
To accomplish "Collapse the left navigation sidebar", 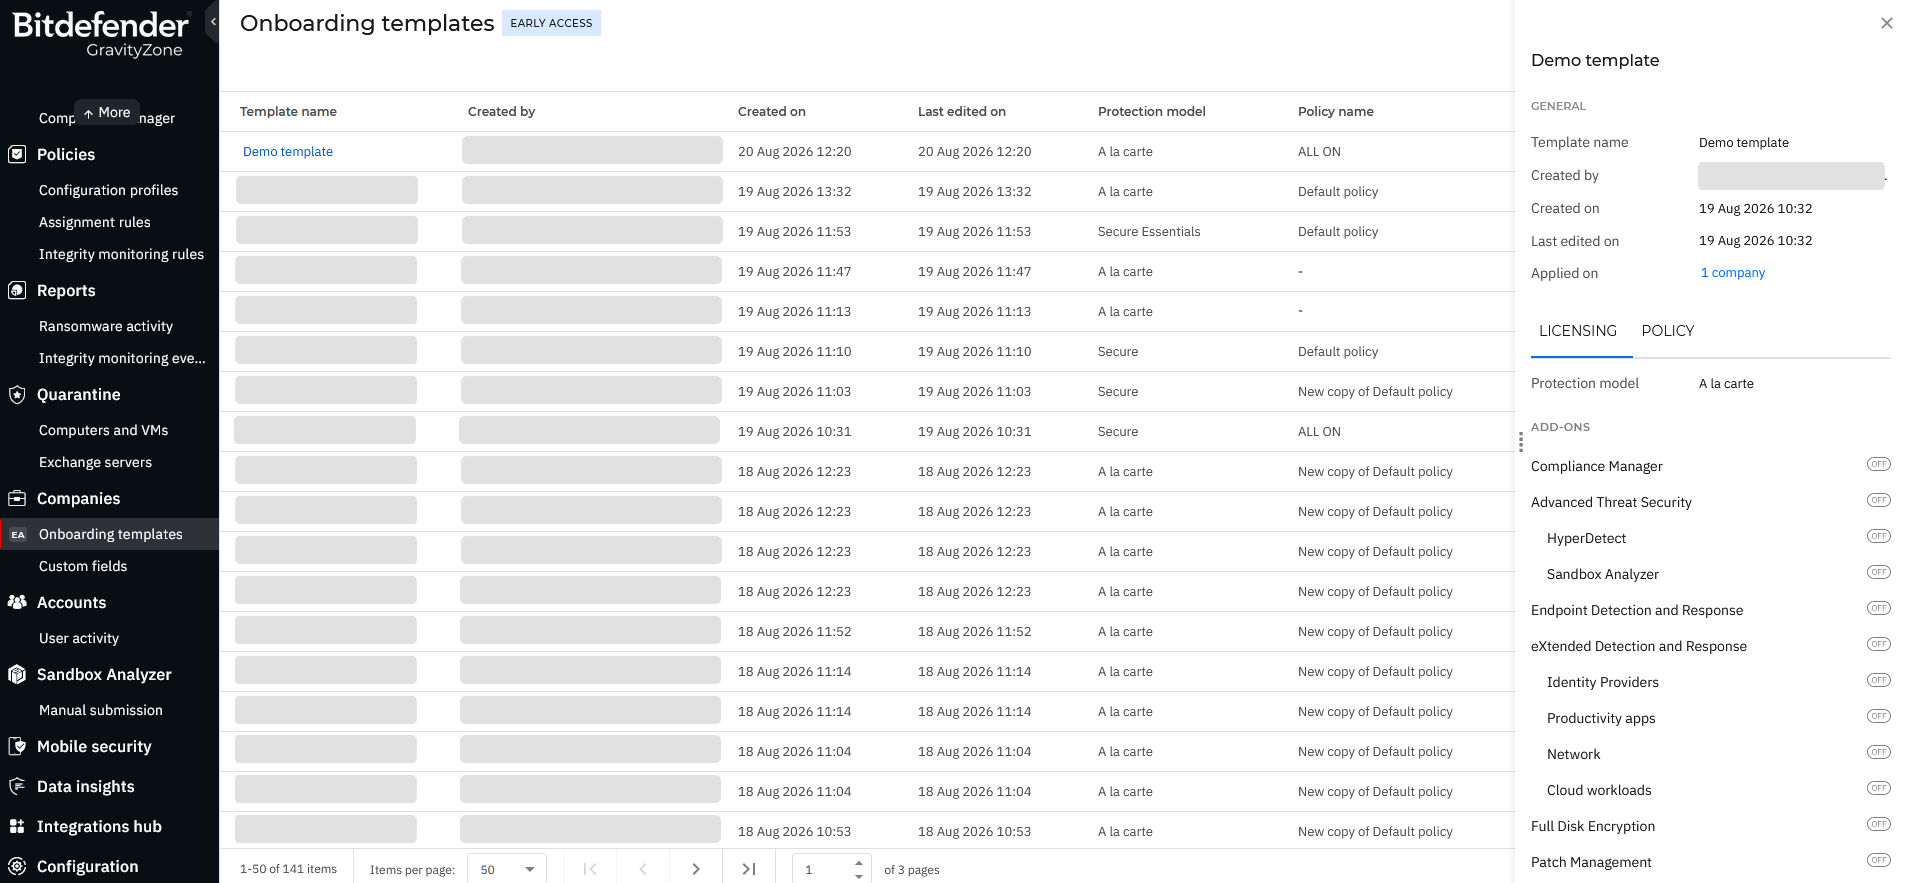I will pyautogui.click(x=213, y=21).
